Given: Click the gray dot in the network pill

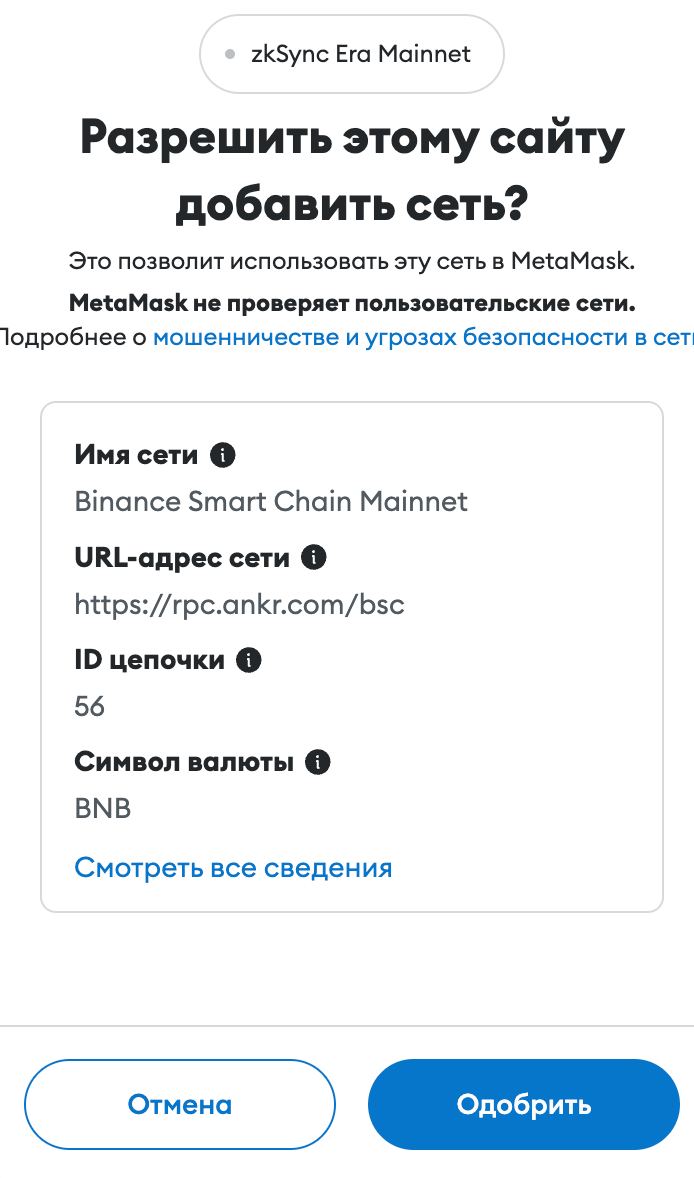Looking at the screenshot, I should coord(231,54).
